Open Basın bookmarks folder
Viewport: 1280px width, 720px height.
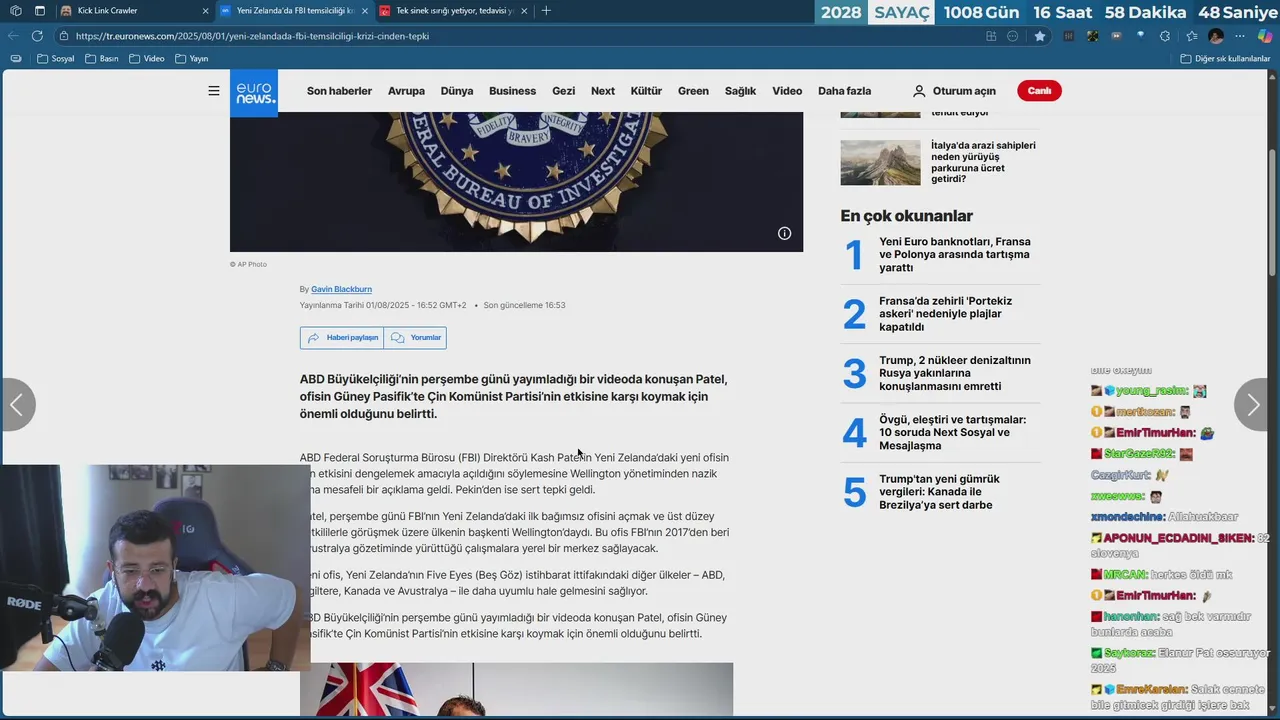click(x=102, y=59)
